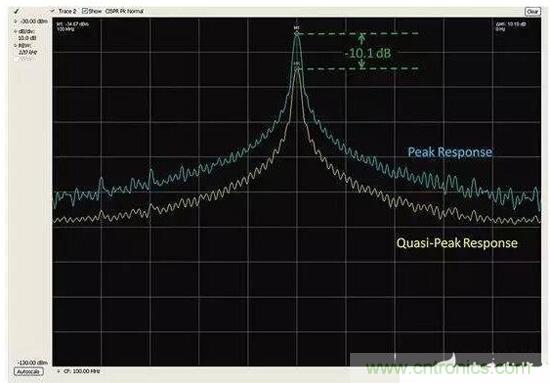Toggle the Show trace checkbox

tap(85, 11)
